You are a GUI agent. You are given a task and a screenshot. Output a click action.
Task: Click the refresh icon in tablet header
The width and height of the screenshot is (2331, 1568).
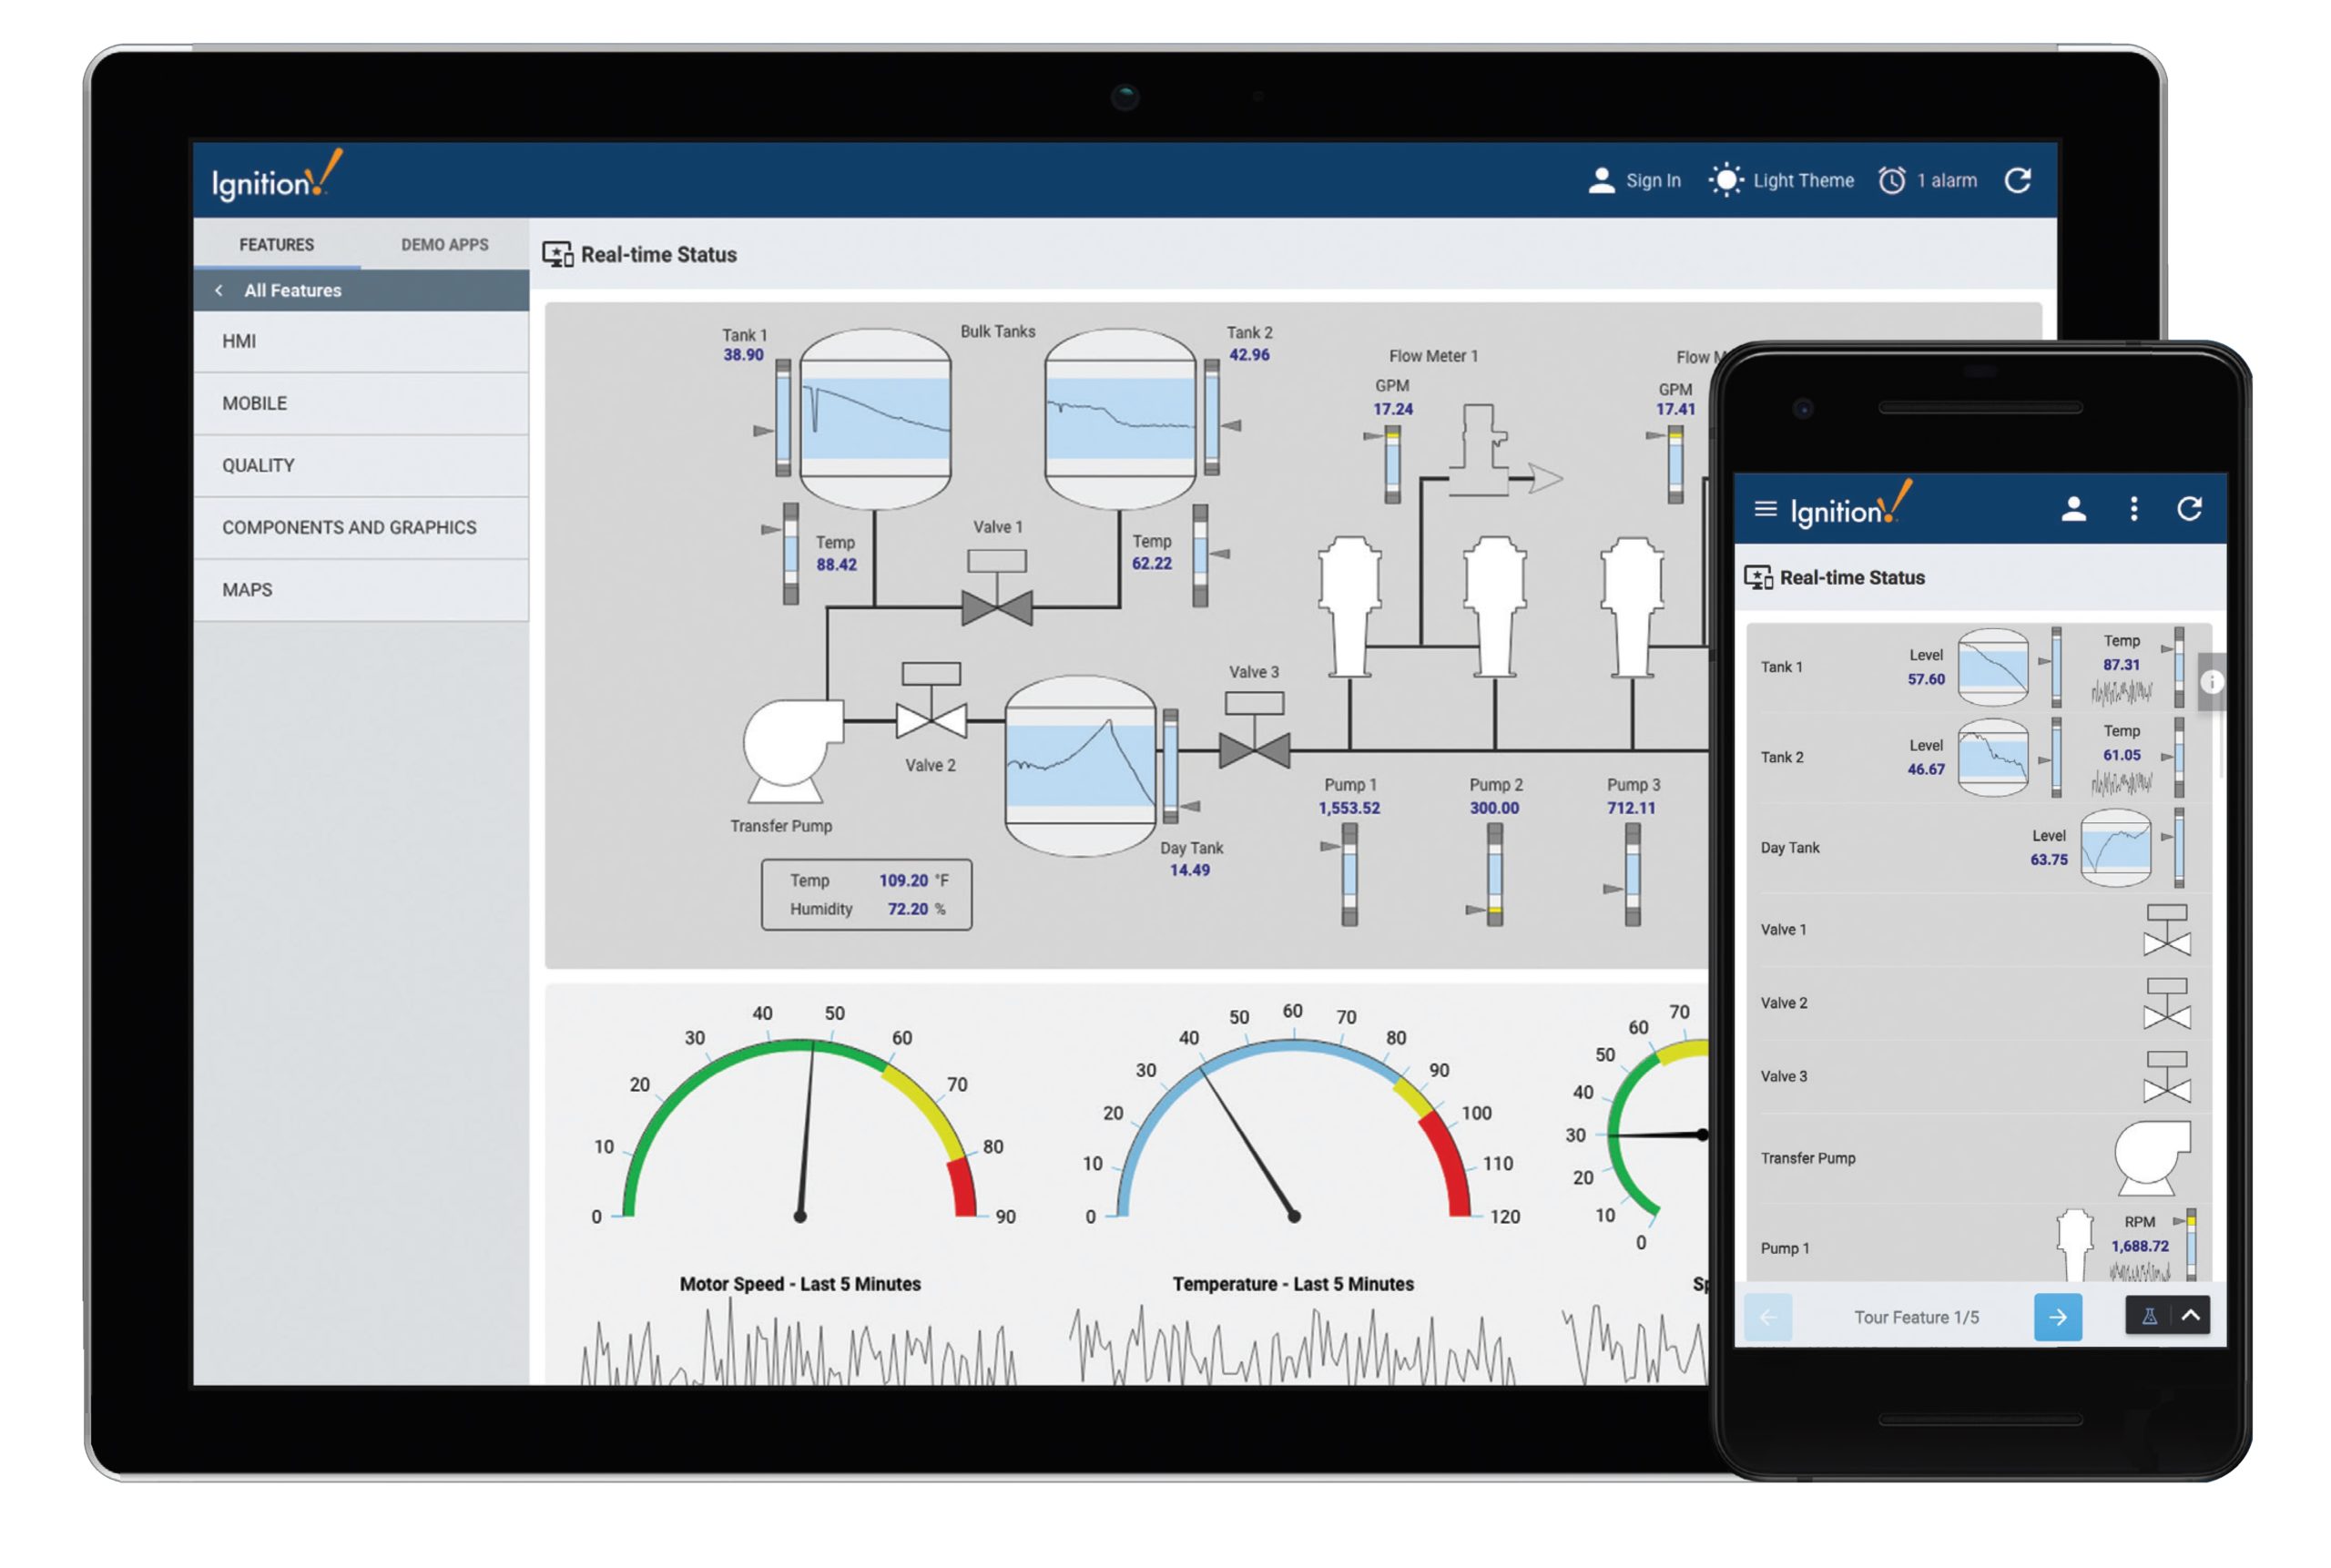[x=2017, y=181]
